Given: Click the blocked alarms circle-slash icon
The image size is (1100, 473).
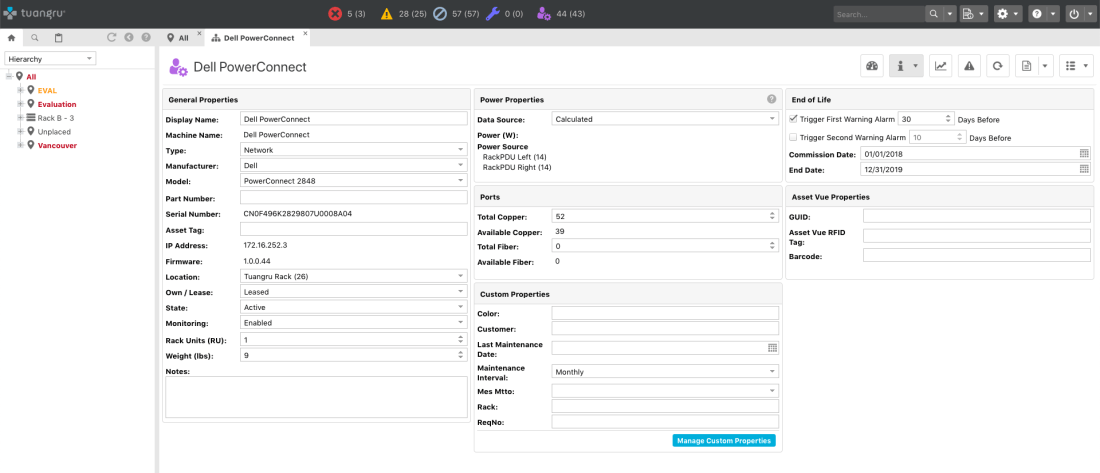Looking at the screenshot, I should [x=440, y=13].
